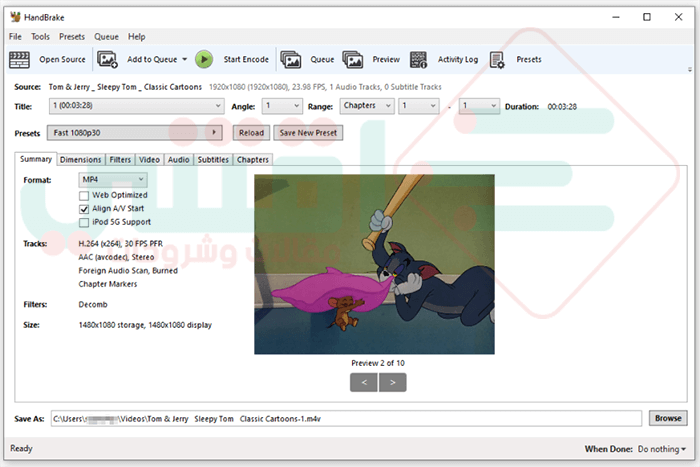This screenshot has width=700, height=467.
Task: Open the When Done dropdown
Action: [662, 449]
